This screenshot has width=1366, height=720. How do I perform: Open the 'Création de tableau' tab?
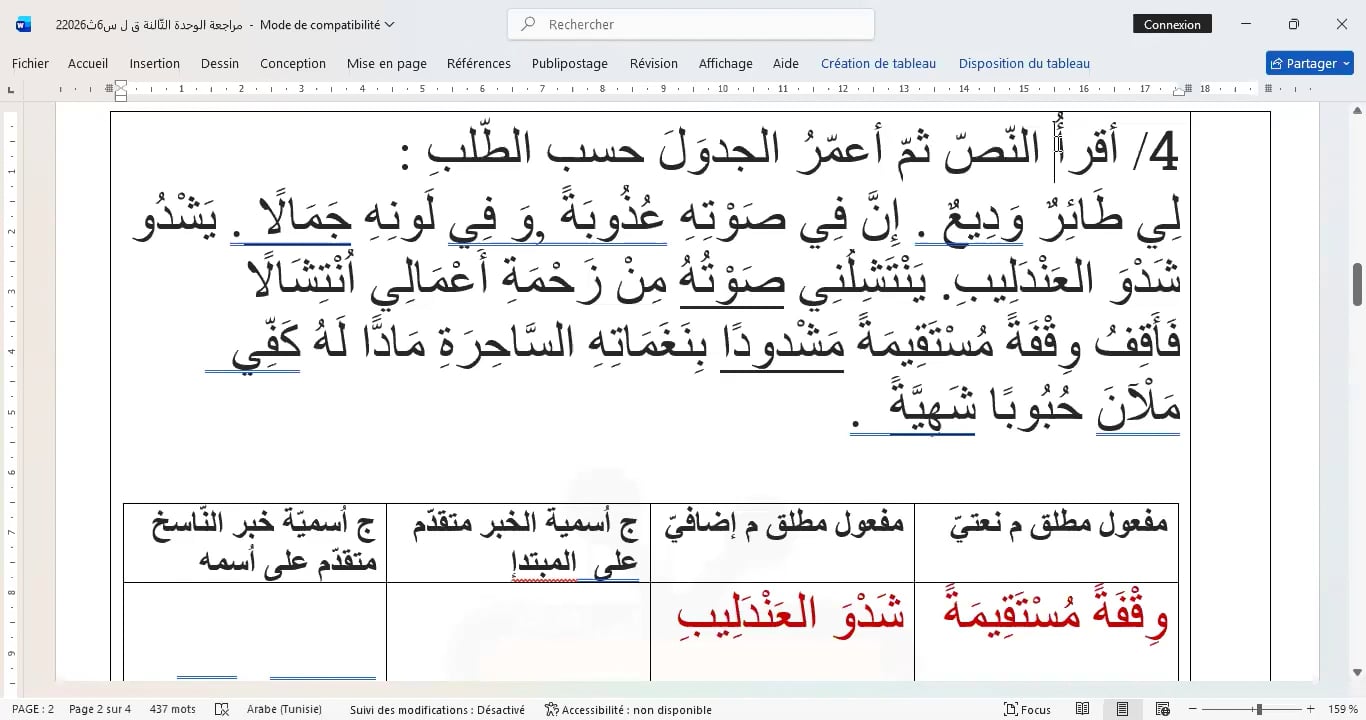[x=878, y=63]
